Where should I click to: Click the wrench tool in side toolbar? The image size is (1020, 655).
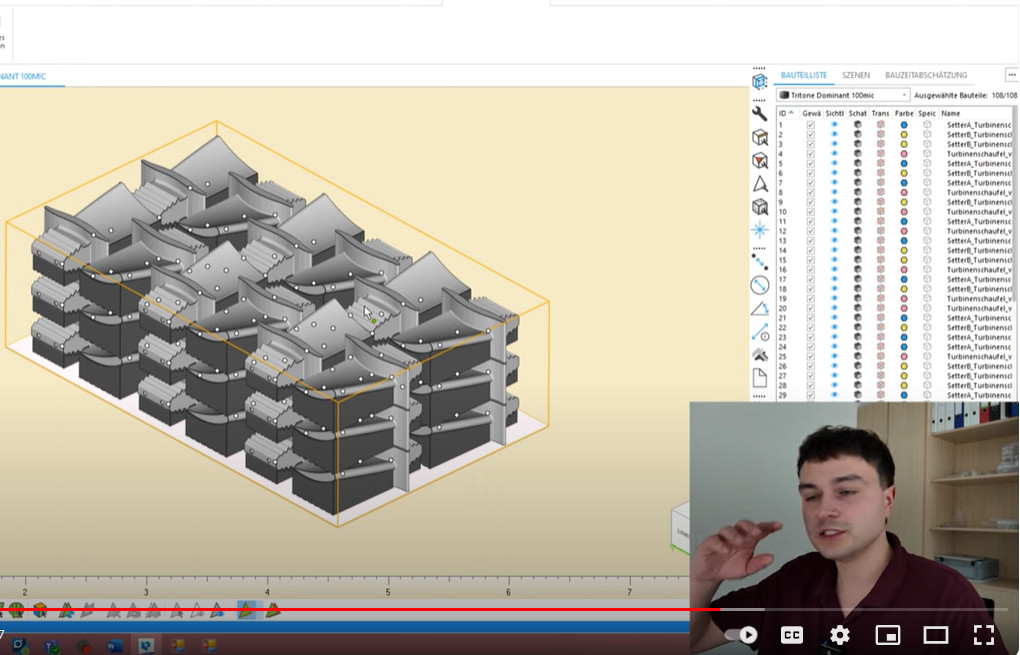pos(759,114)
